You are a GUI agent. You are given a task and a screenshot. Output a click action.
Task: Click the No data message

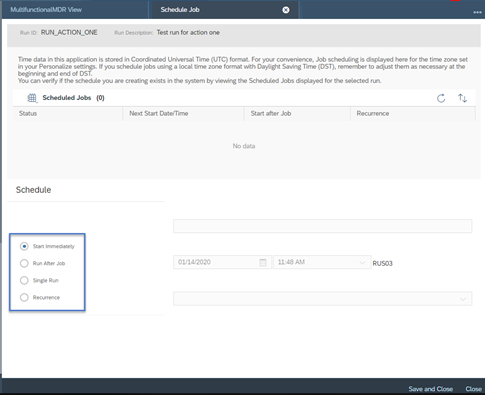pyautogui.click(x=244, y=146)
